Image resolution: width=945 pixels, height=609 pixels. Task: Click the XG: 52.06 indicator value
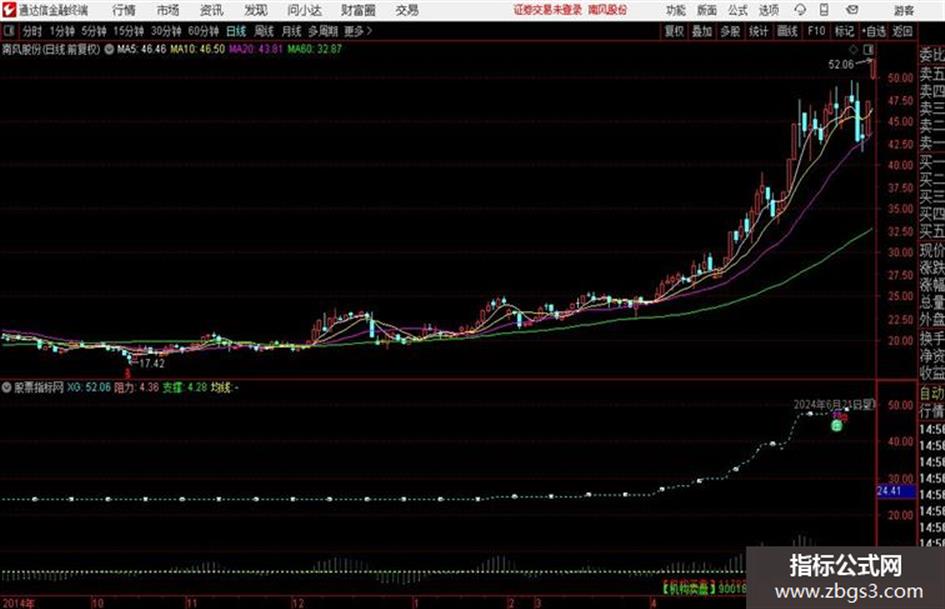click(89, 387)
